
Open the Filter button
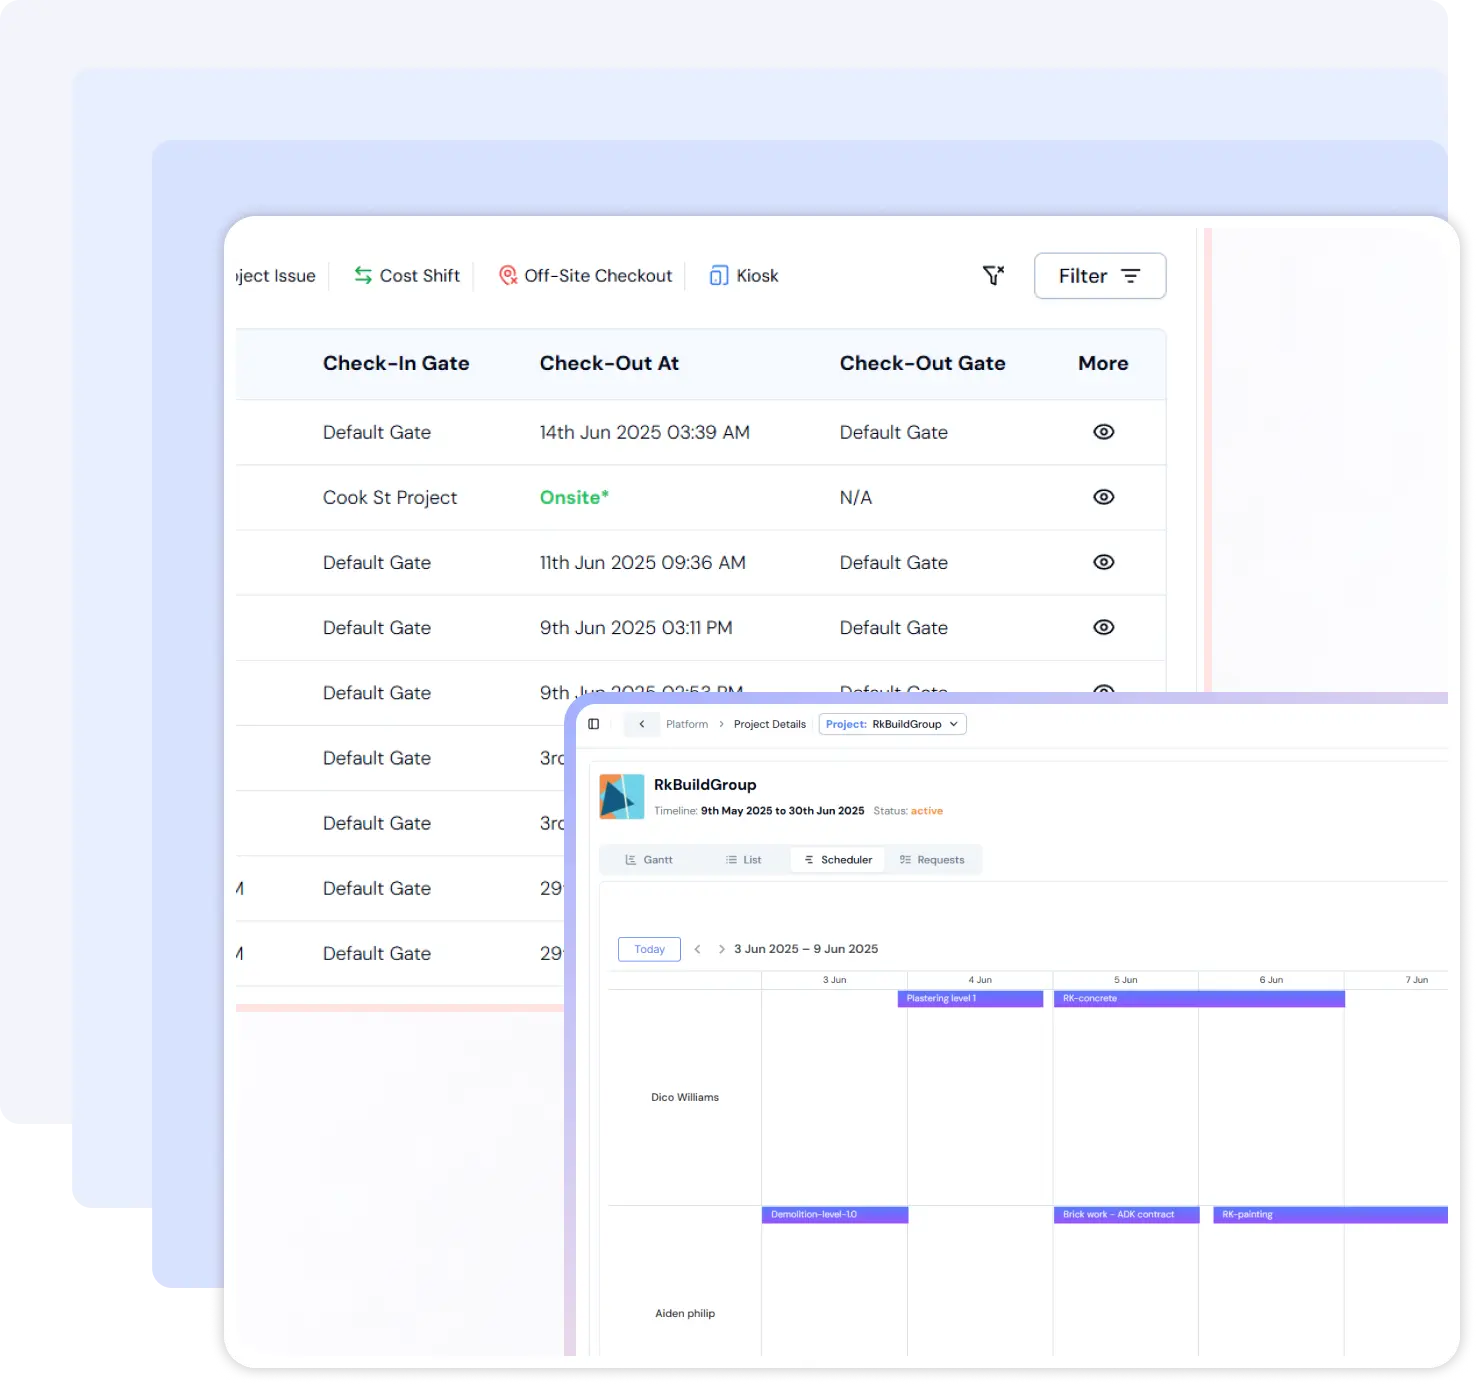point(1100,276)
